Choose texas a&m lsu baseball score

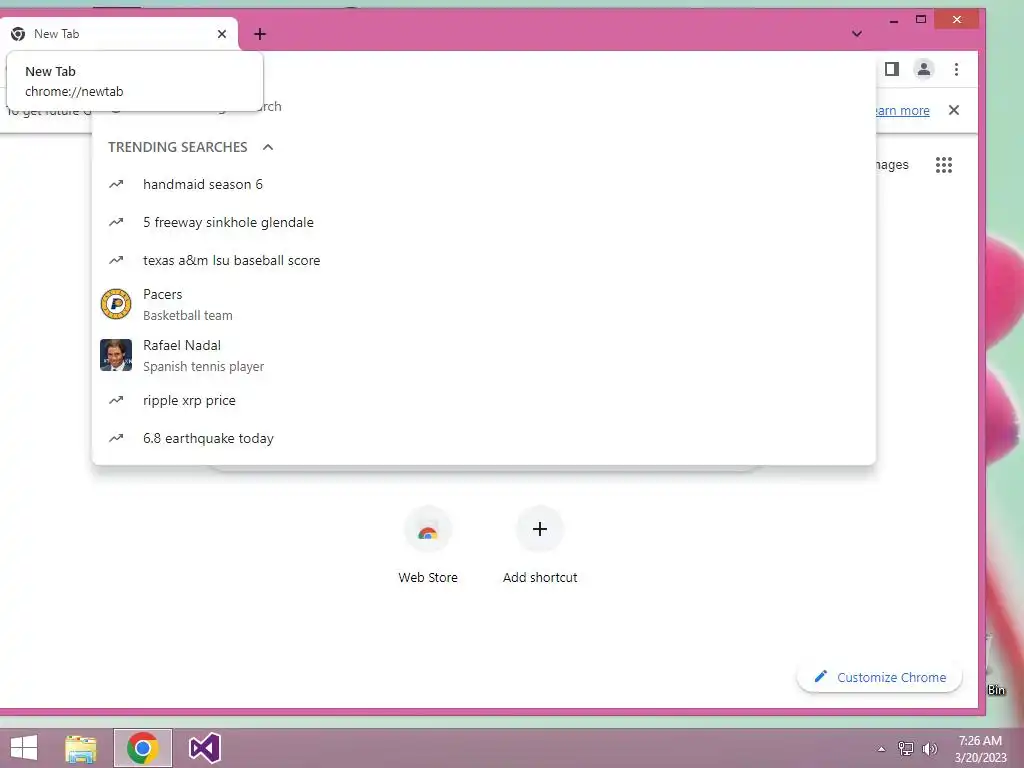[483, 260]
